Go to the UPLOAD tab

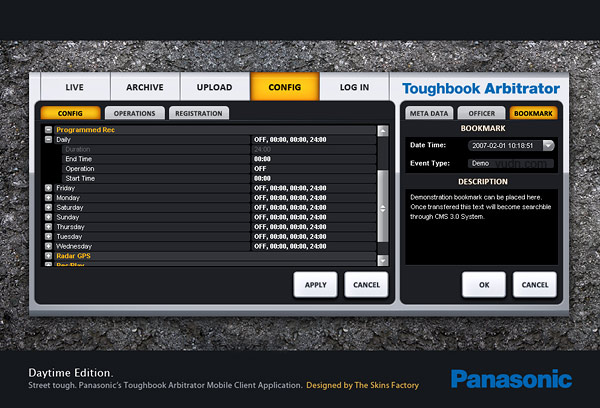click(215, 87)
